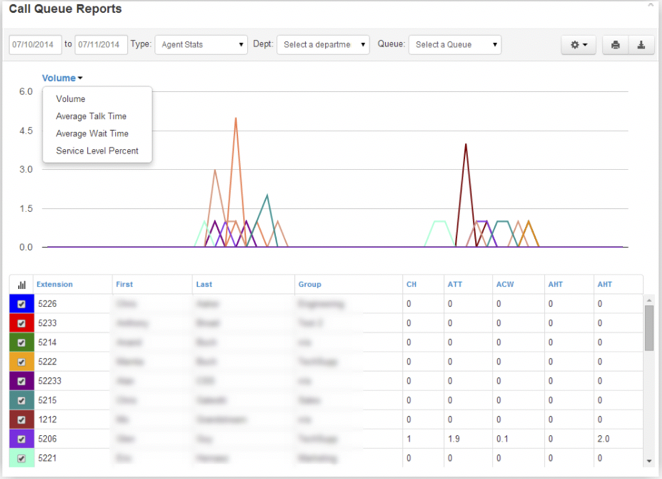Select Average Wait Time from the menu
Screen dimensions: 662x479
(91, 133)
